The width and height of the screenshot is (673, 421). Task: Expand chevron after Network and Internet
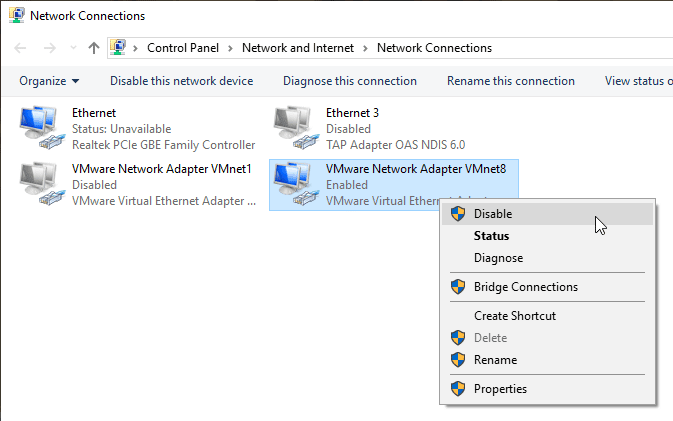pyautogui.click(x=365, y=48)
